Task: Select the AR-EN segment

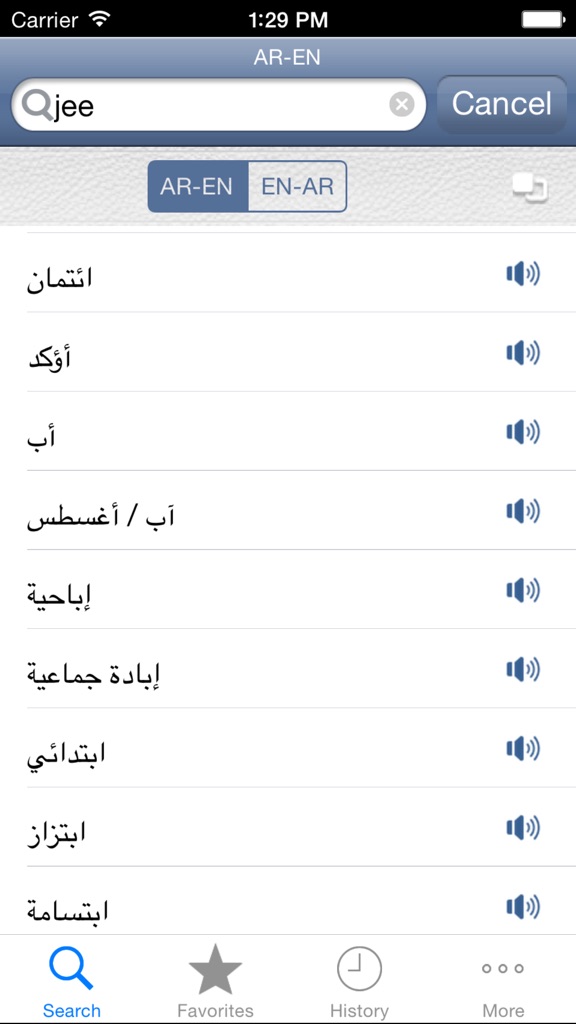Action: click(197, 186)
